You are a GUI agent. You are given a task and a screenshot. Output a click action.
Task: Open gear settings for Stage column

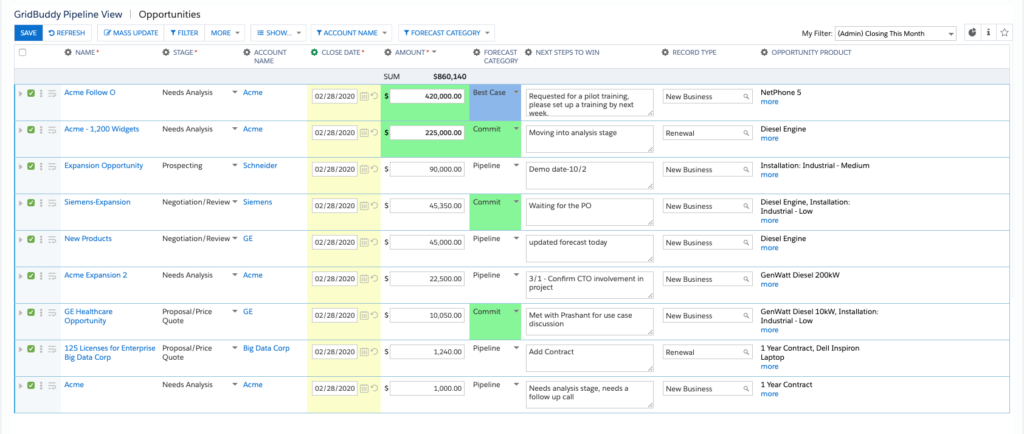coord(166,53)
